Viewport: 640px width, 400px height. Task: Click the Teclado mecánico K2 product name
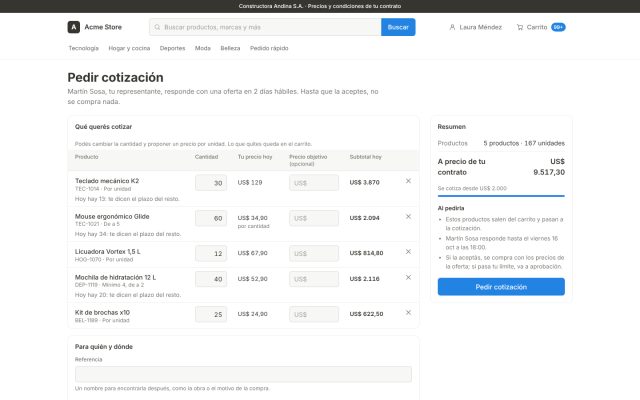107,180
